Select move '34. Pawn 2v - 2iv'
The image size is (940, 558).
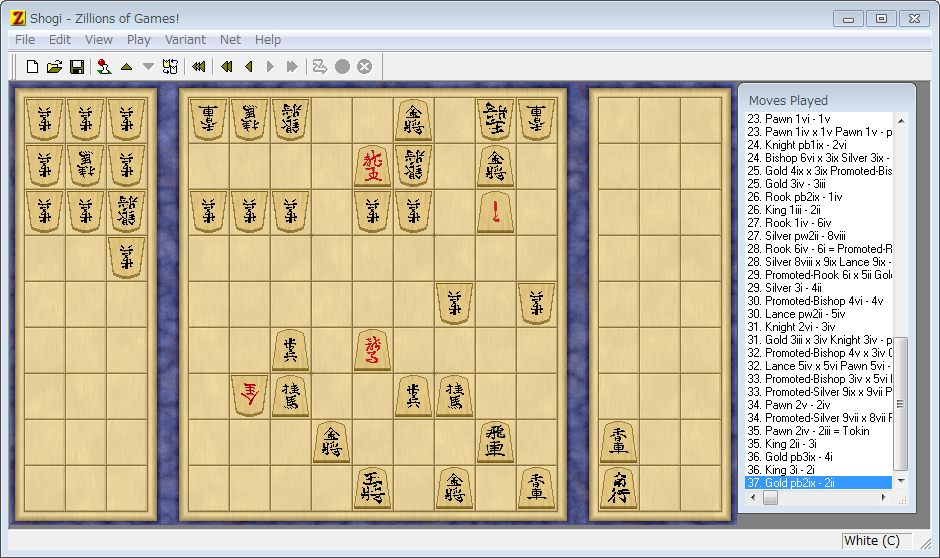coord(818,405)
